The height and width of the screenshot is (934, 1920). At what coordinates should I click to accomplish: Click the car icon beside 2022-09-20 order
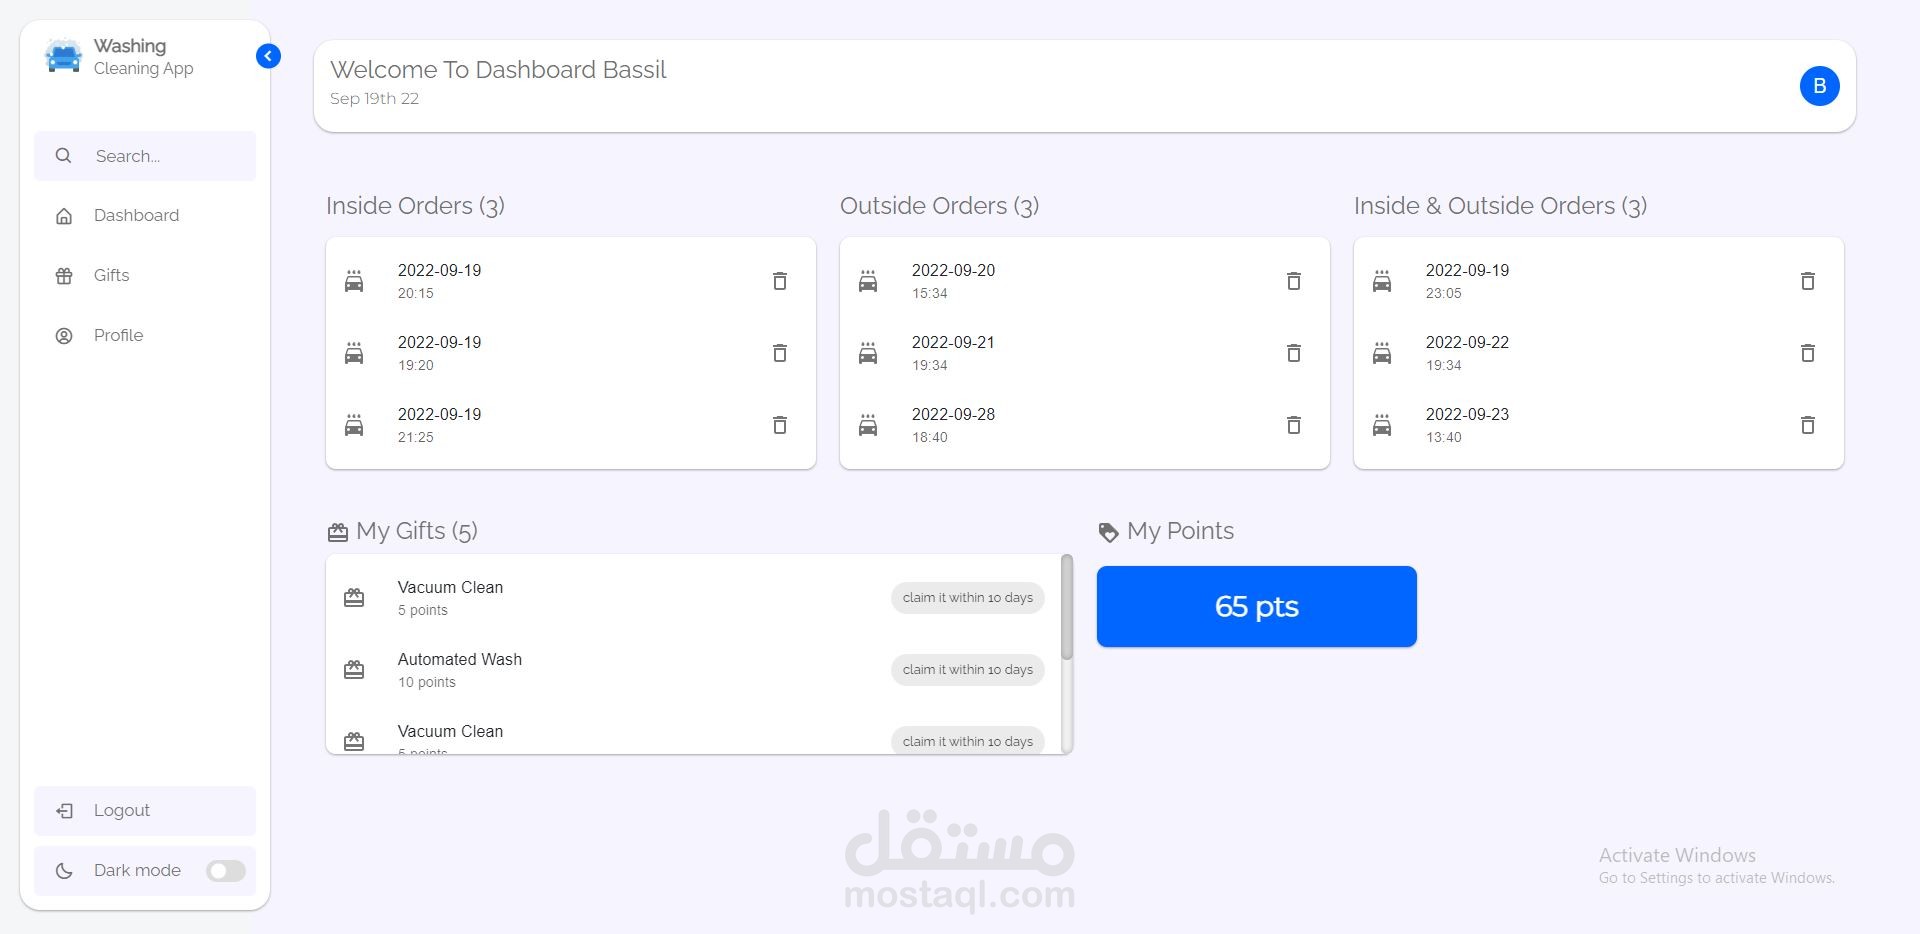pyautogui.click(x=868, y=281)
